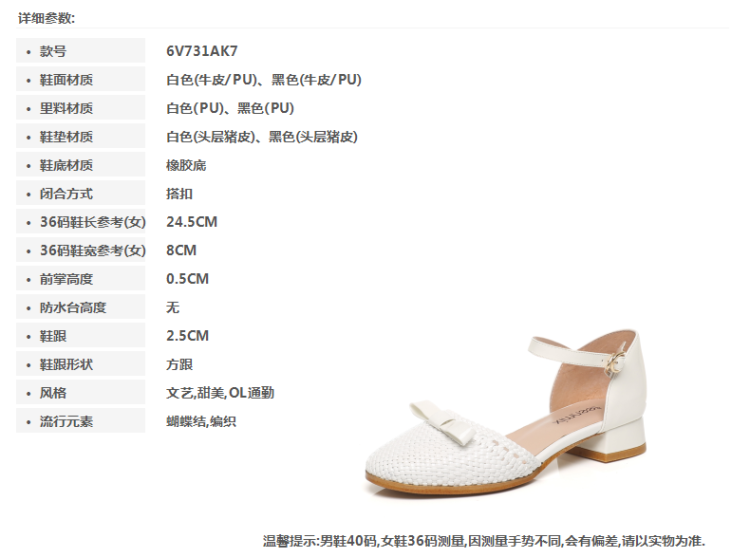The image size is (750, 557).
Task: Select the model number 6V731AK7 text
Action: [x=202, y=51]
